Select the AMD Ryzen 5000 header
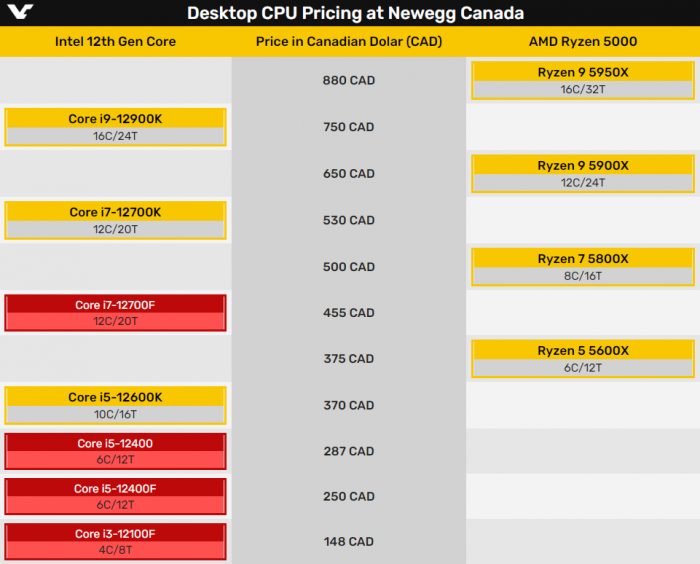The image size is (700, 564). coord(582,42)
